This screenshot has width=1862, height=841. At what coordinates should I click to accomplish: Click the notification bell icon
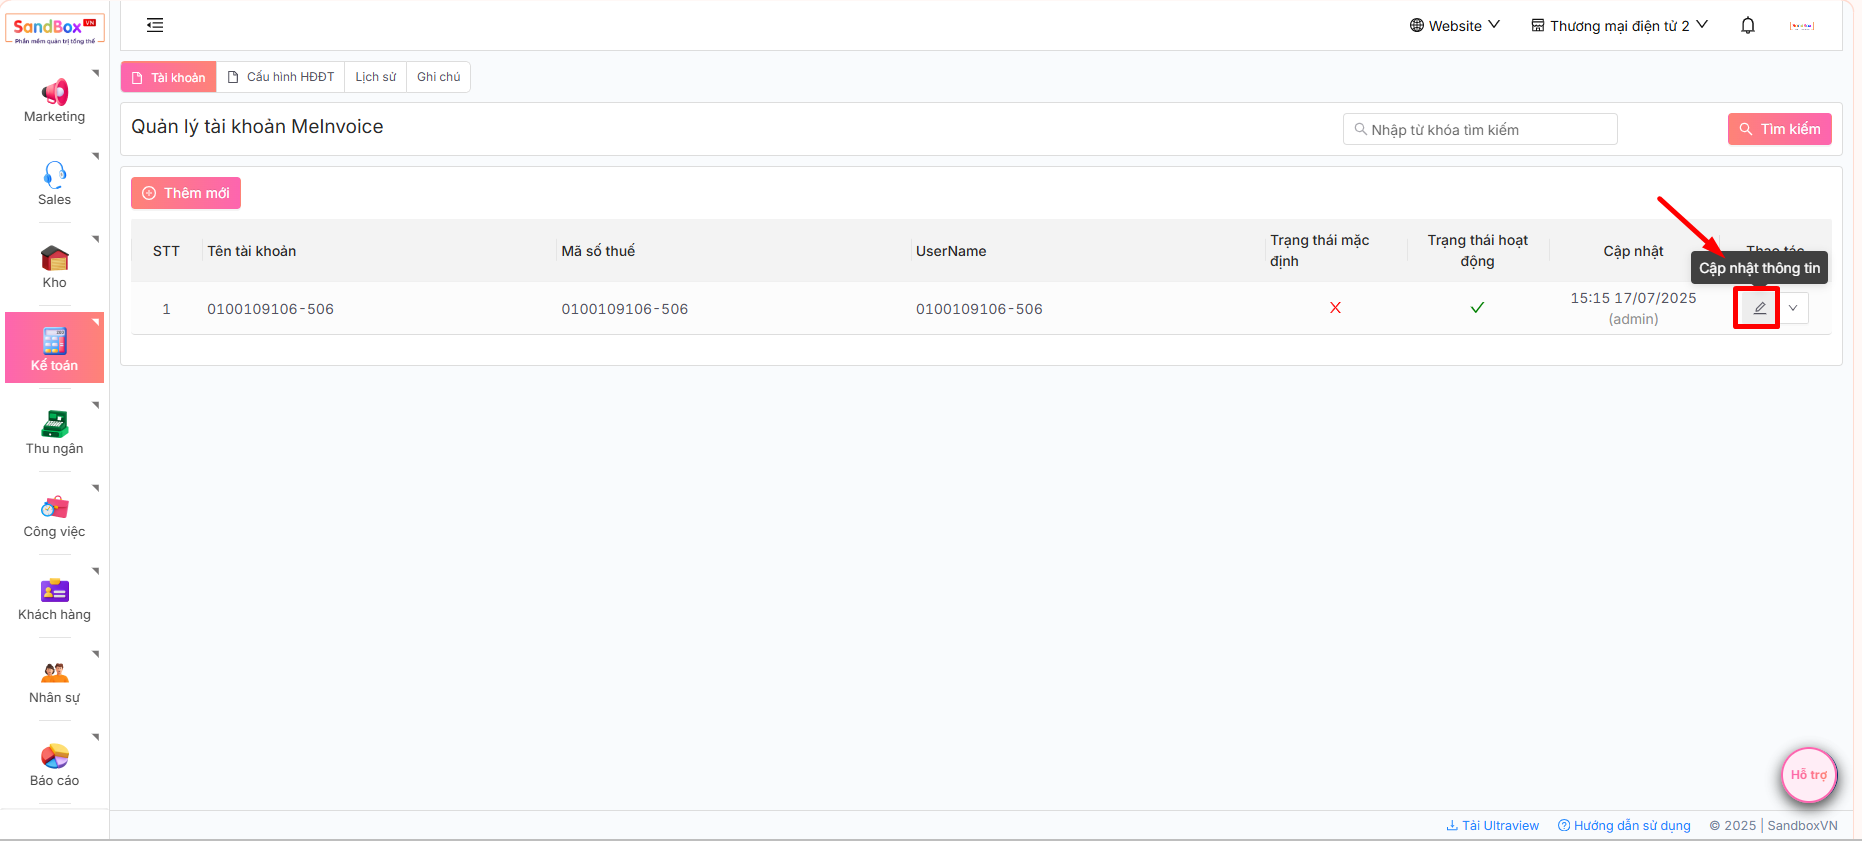(x=1747, y=26)
